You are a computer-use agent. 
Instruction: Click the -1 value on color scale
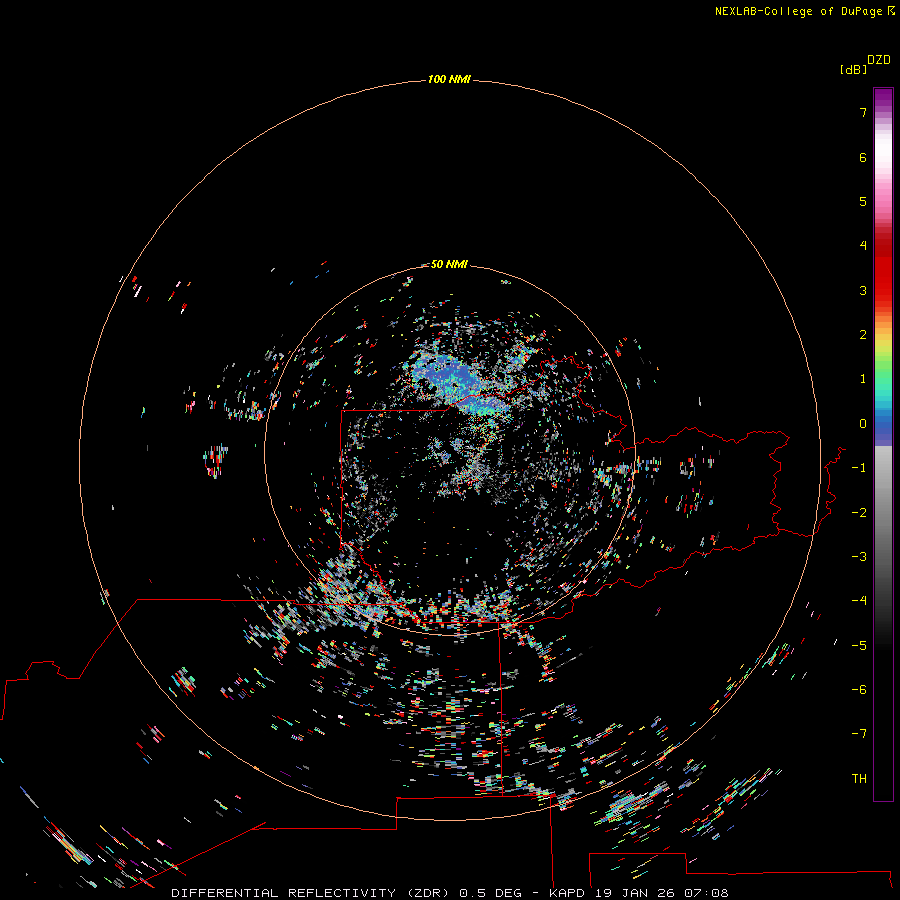(x=859, y=468)
